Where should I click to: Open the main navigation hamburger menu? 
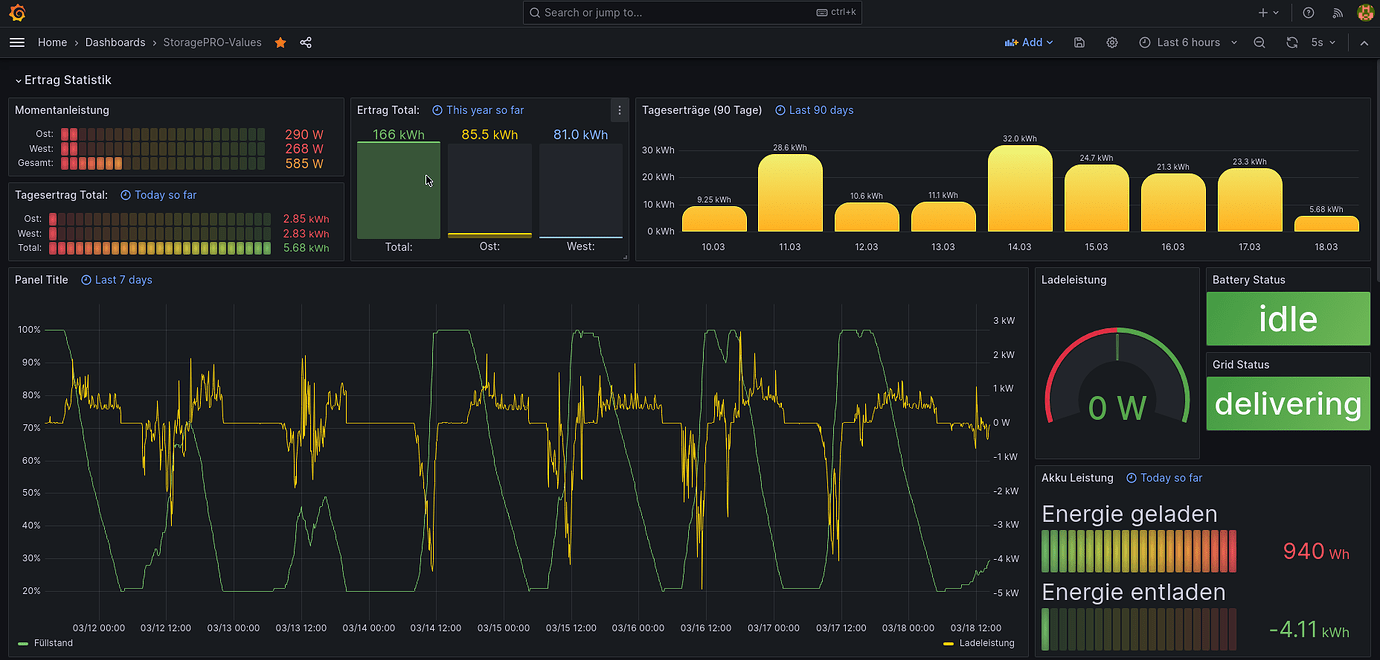17,42
